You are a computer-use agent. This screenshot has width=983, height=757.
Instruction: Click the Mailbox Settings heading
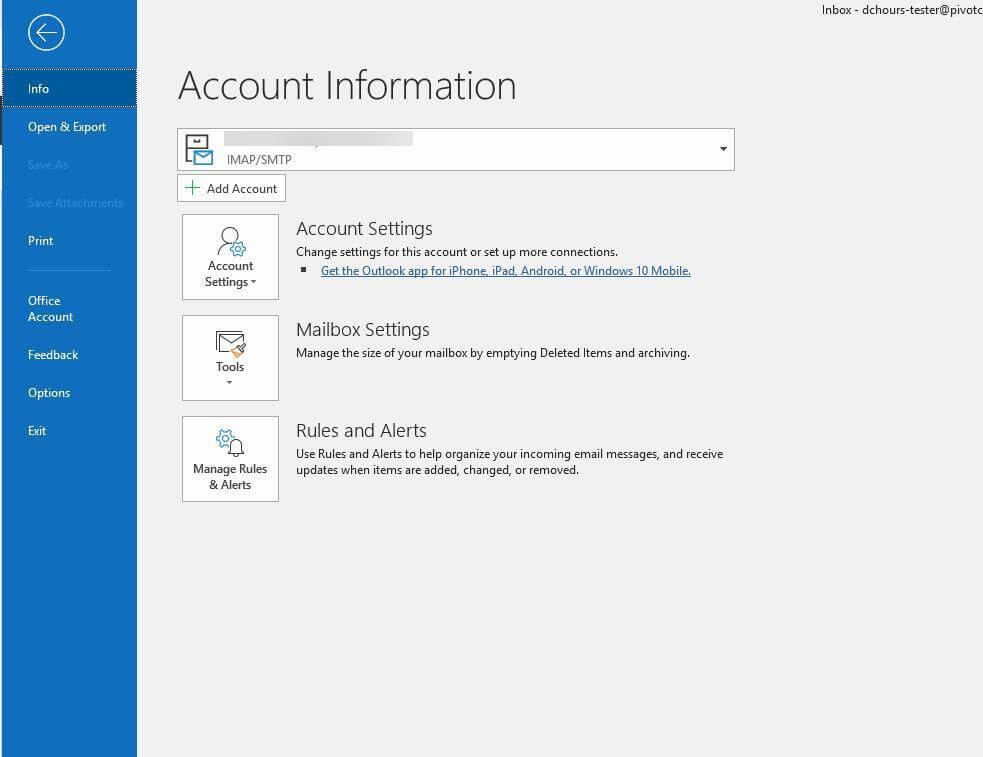[363, 330]
